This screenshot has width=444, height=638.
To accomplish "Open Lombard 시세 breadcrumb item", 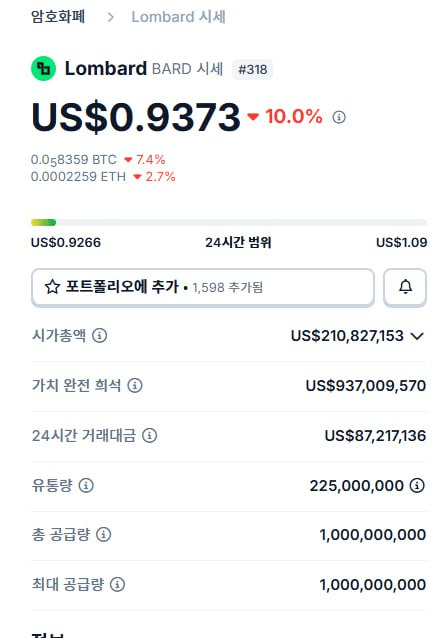I will 178,17.
